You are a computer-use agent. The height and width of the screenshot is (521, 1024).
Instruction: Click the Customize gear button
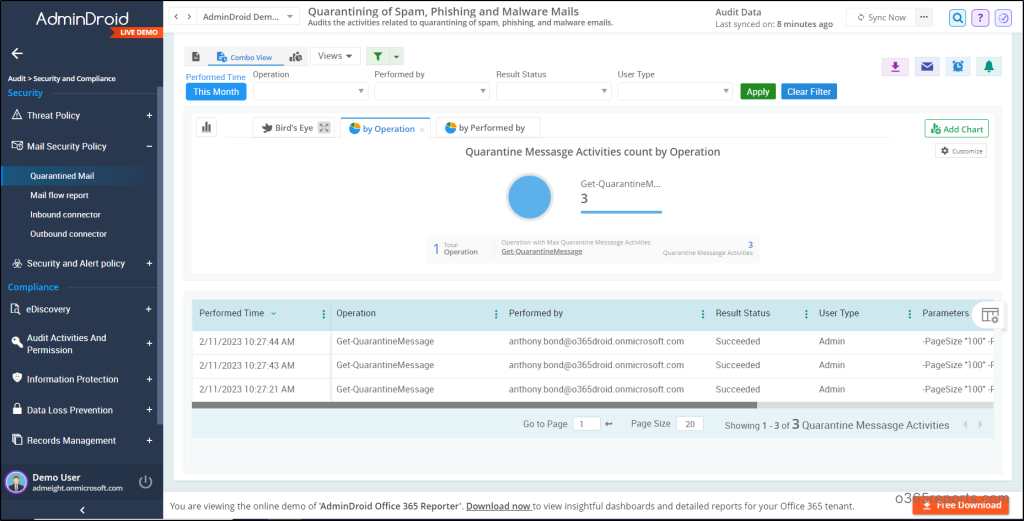pos(961,151)
